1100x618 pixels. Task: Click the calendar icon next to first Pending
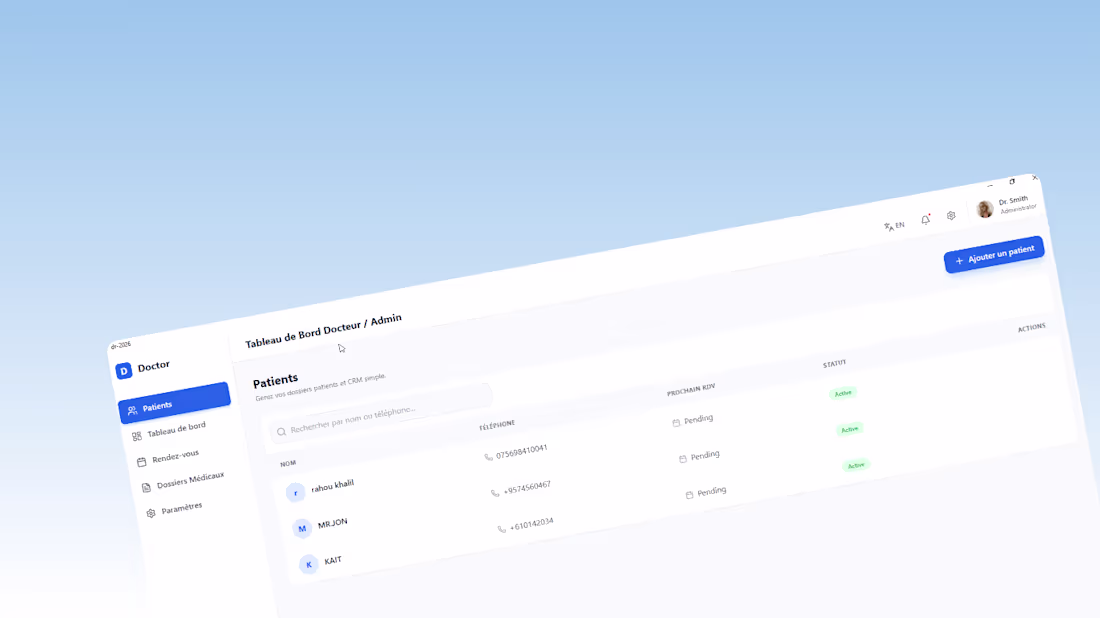click(x=677, y=423)
